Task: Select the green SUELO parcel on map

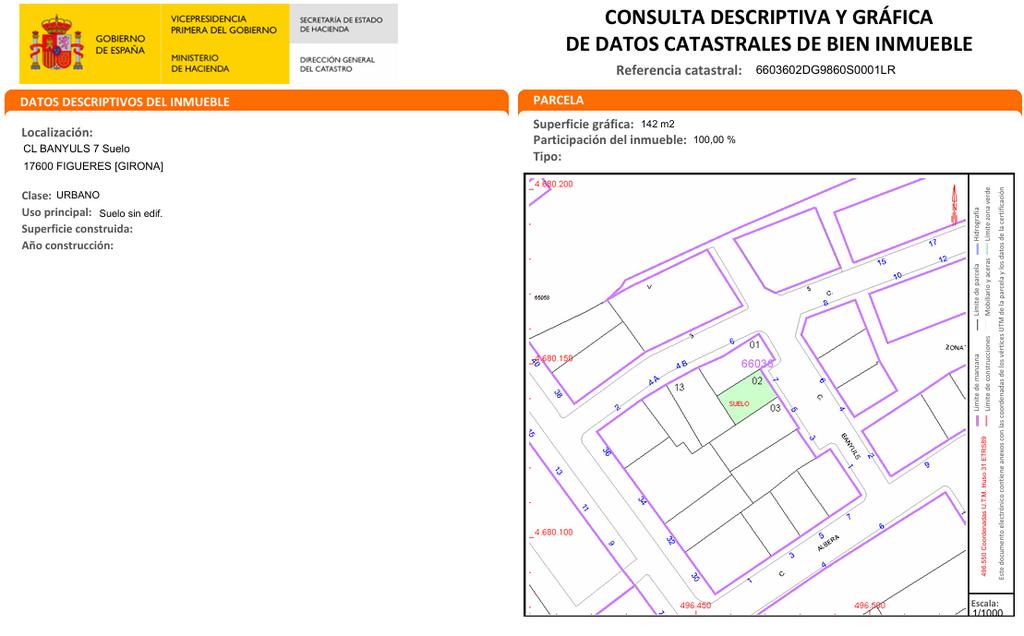Action: [745, 403]
